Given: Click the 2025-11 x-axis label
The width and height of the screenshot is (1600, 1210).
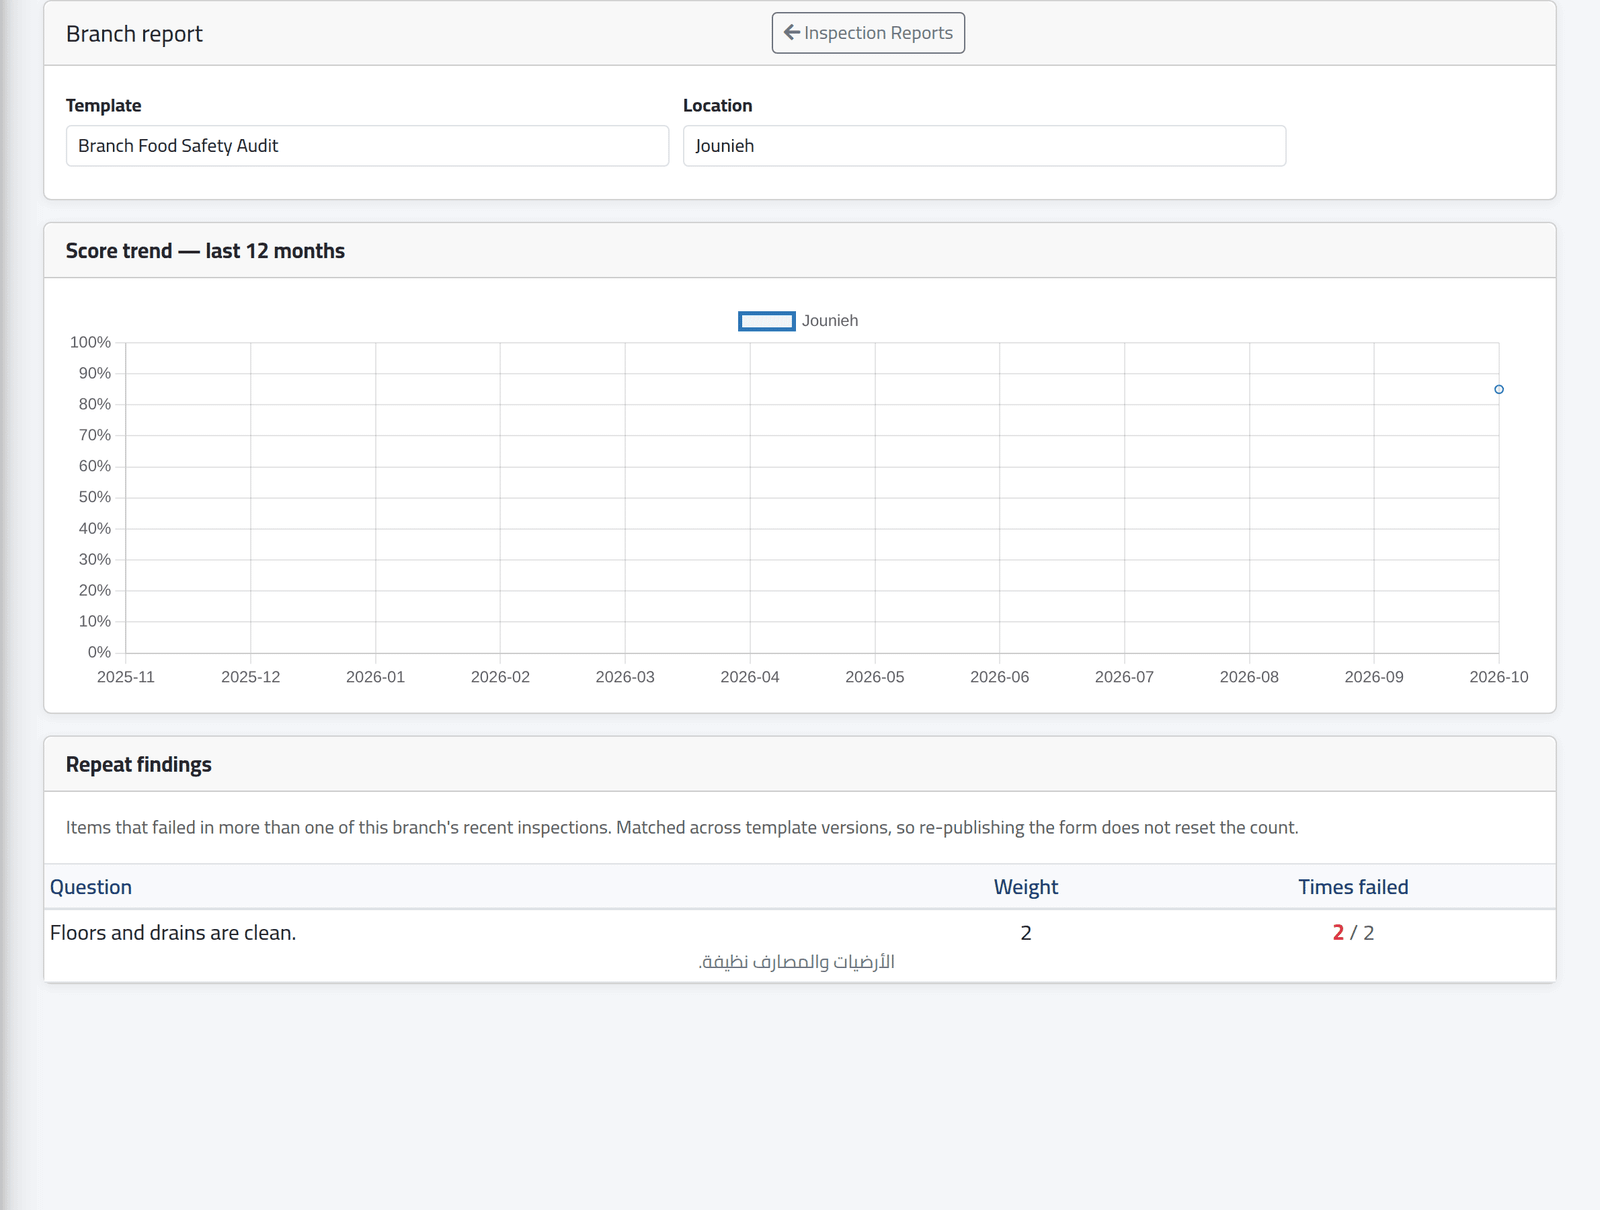Looking at the screenshot, I should pos(126,677).
